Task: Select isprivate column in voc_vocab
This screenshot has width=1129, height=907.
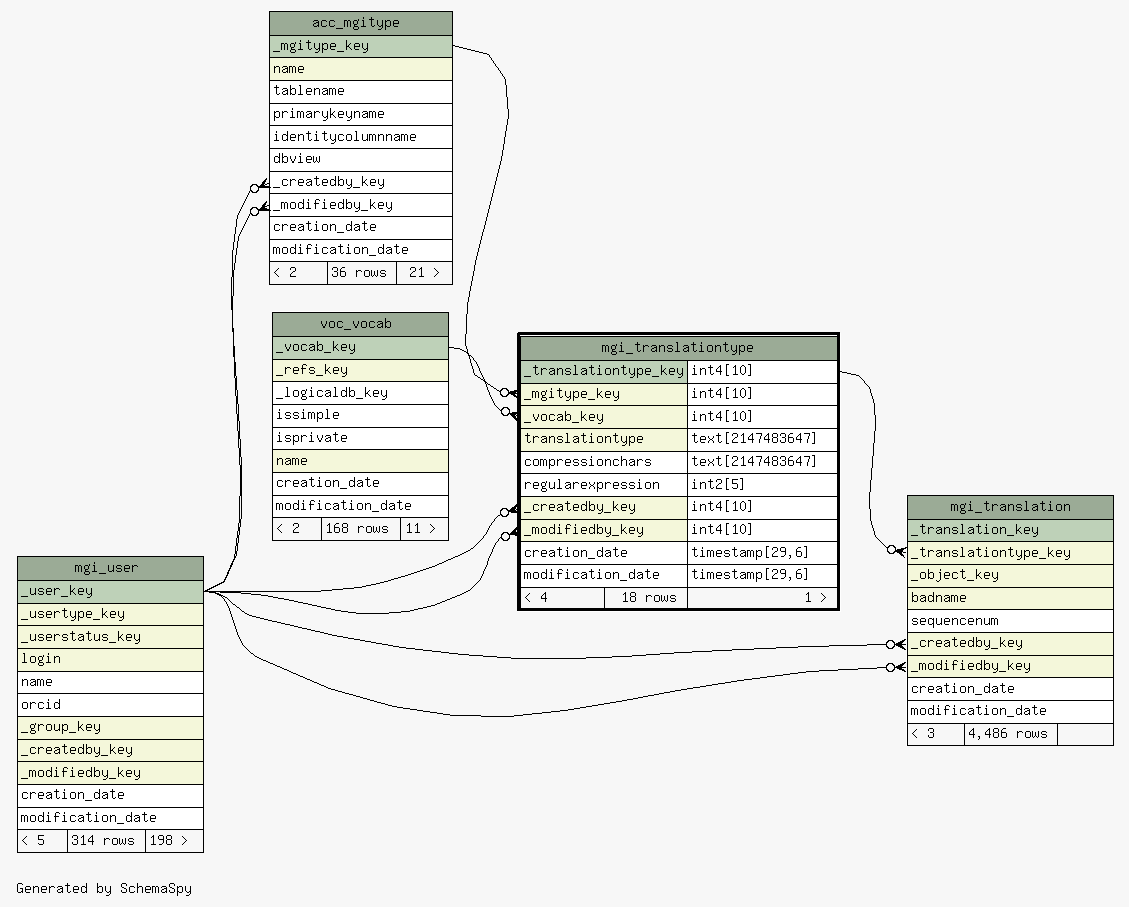Action: [360, 438]
